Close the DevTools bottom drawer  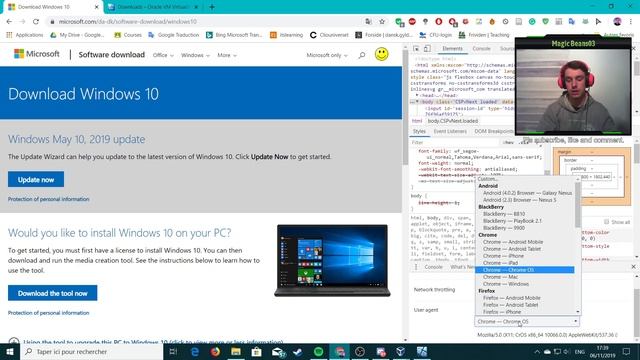633,267
